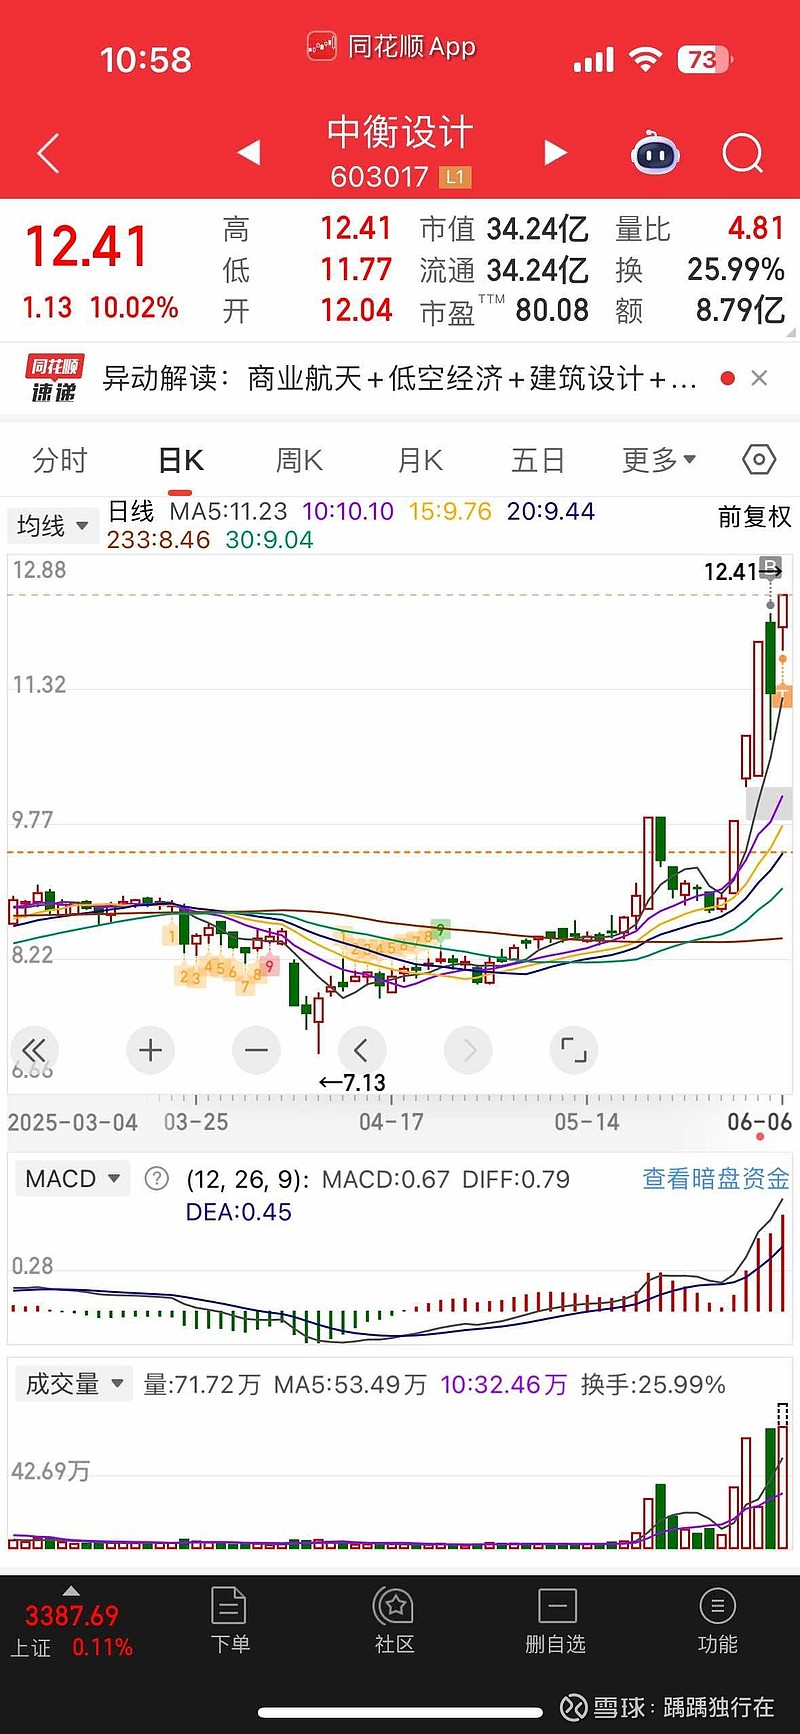The width and height of the screenshot is (800, 1734).
Task: Expand the 成交量 indicator dropdown
Action: point(74,1384)
